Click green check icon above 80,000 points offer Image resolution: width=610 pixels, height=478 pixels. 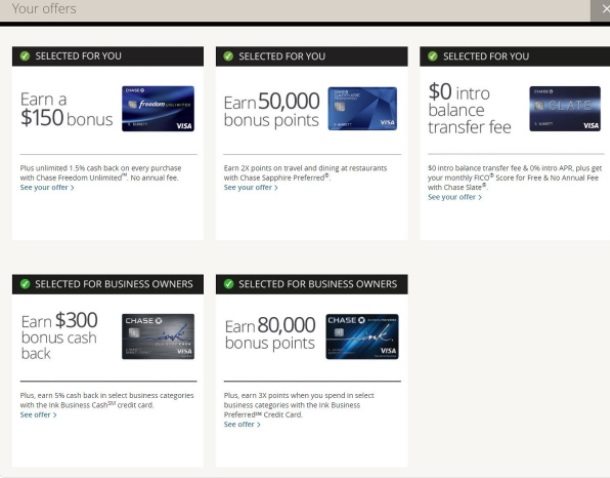[229, 284]
